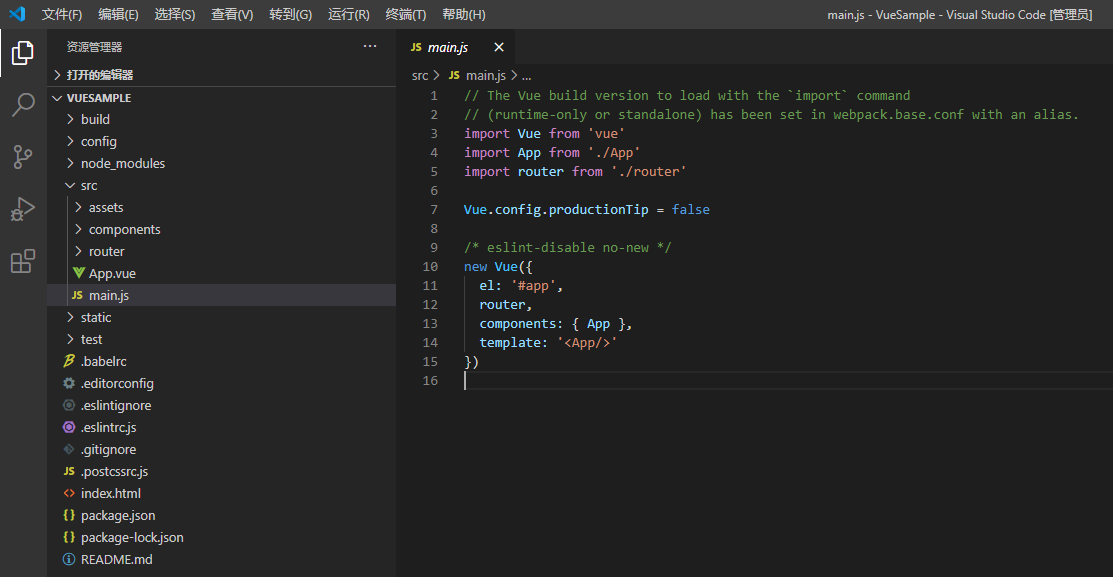Image resolution: width=1113 pixels, height=577 pixels.
Task: Open the 帮助(H) menu
Action: click(x=464, y=14)
